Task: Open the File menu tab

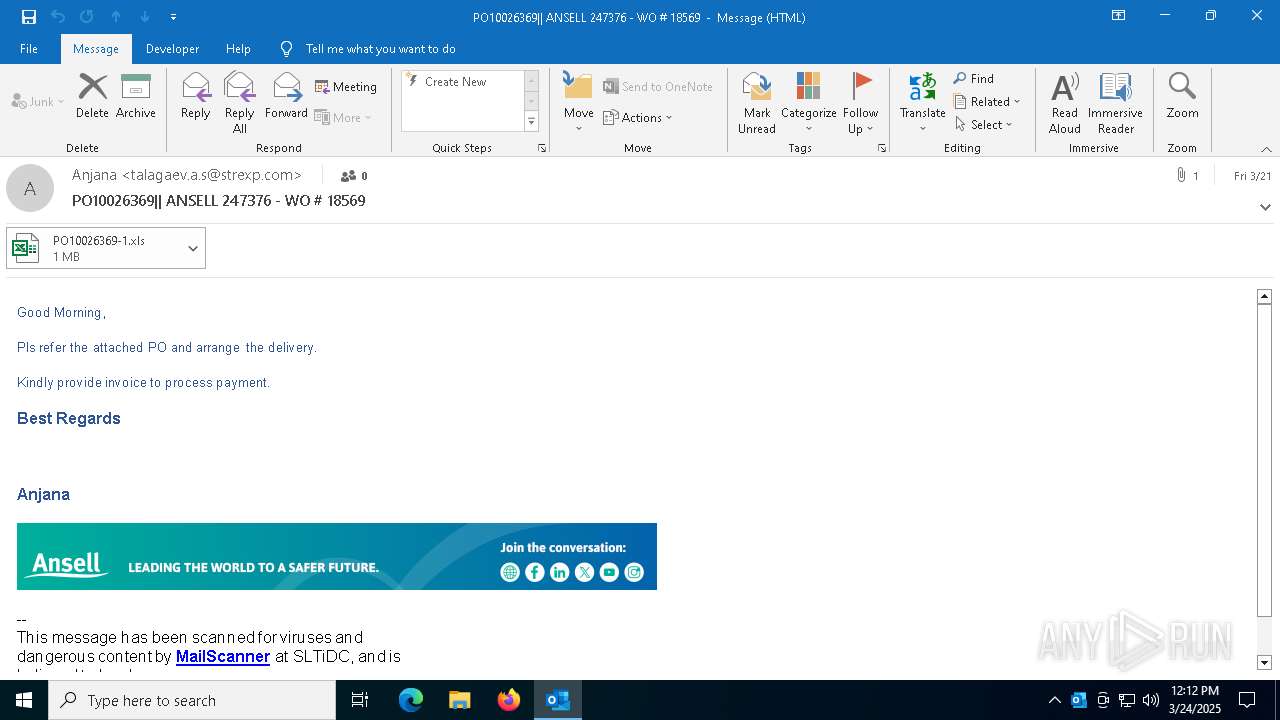Action: [x=29, y=48]
